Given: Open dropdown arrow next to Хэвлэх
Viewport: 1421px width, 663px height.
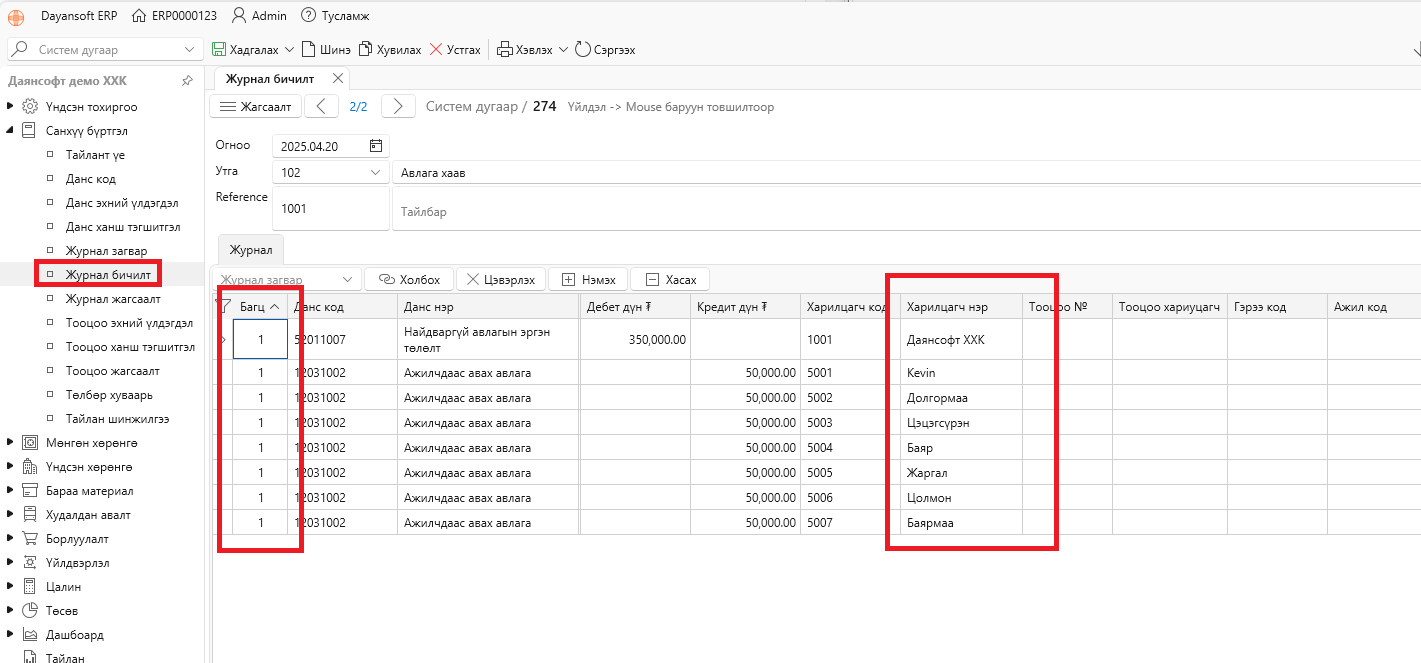Looking at the screenshot, I should click(x=563, y=49).
